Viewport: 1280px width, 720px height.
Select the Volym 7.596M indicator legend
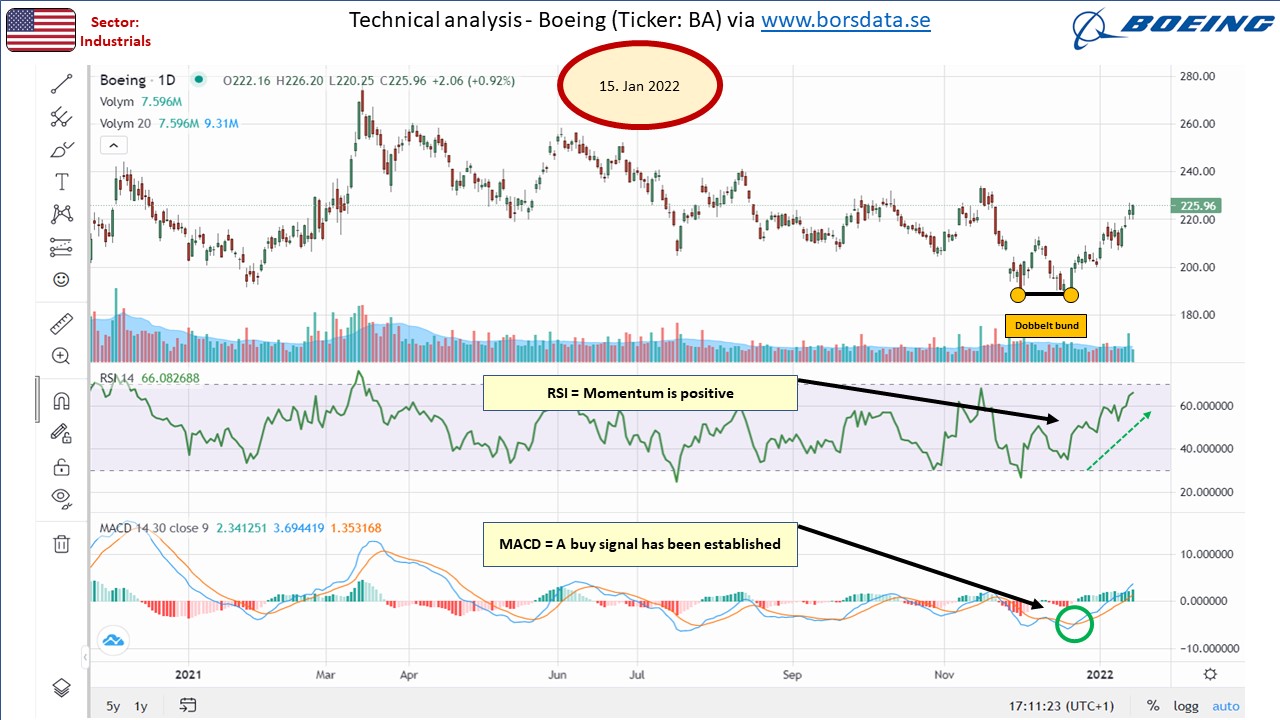(x=140, y=102)
